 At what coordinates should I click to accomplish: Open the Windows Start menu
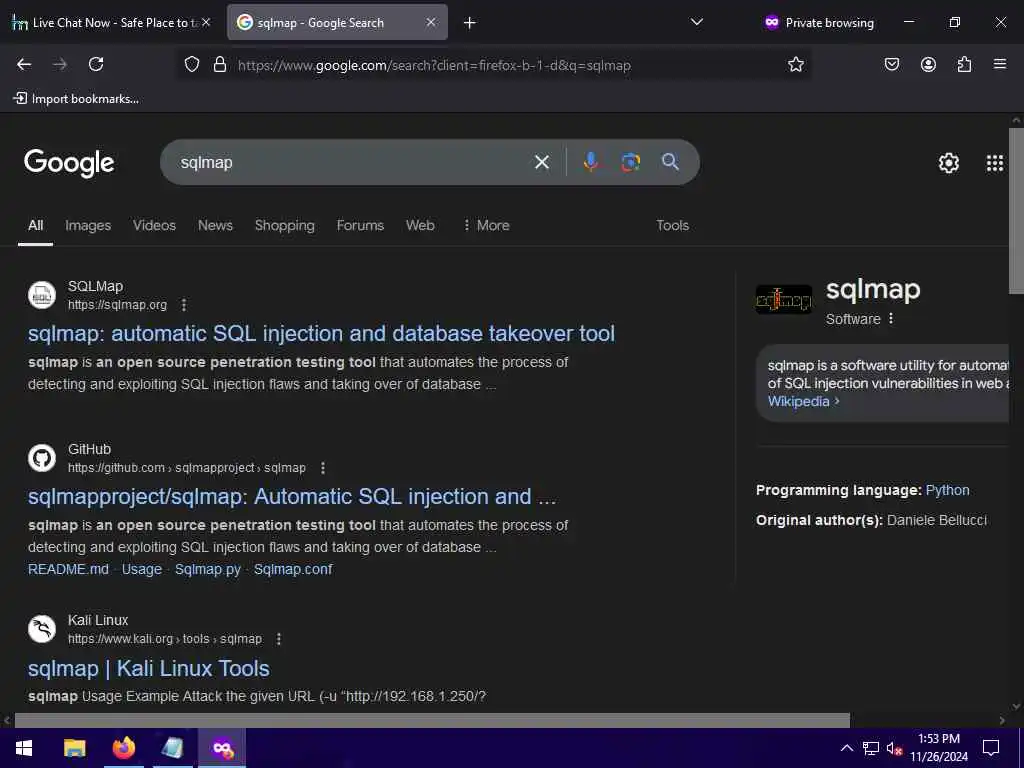(x=24, y=748)
